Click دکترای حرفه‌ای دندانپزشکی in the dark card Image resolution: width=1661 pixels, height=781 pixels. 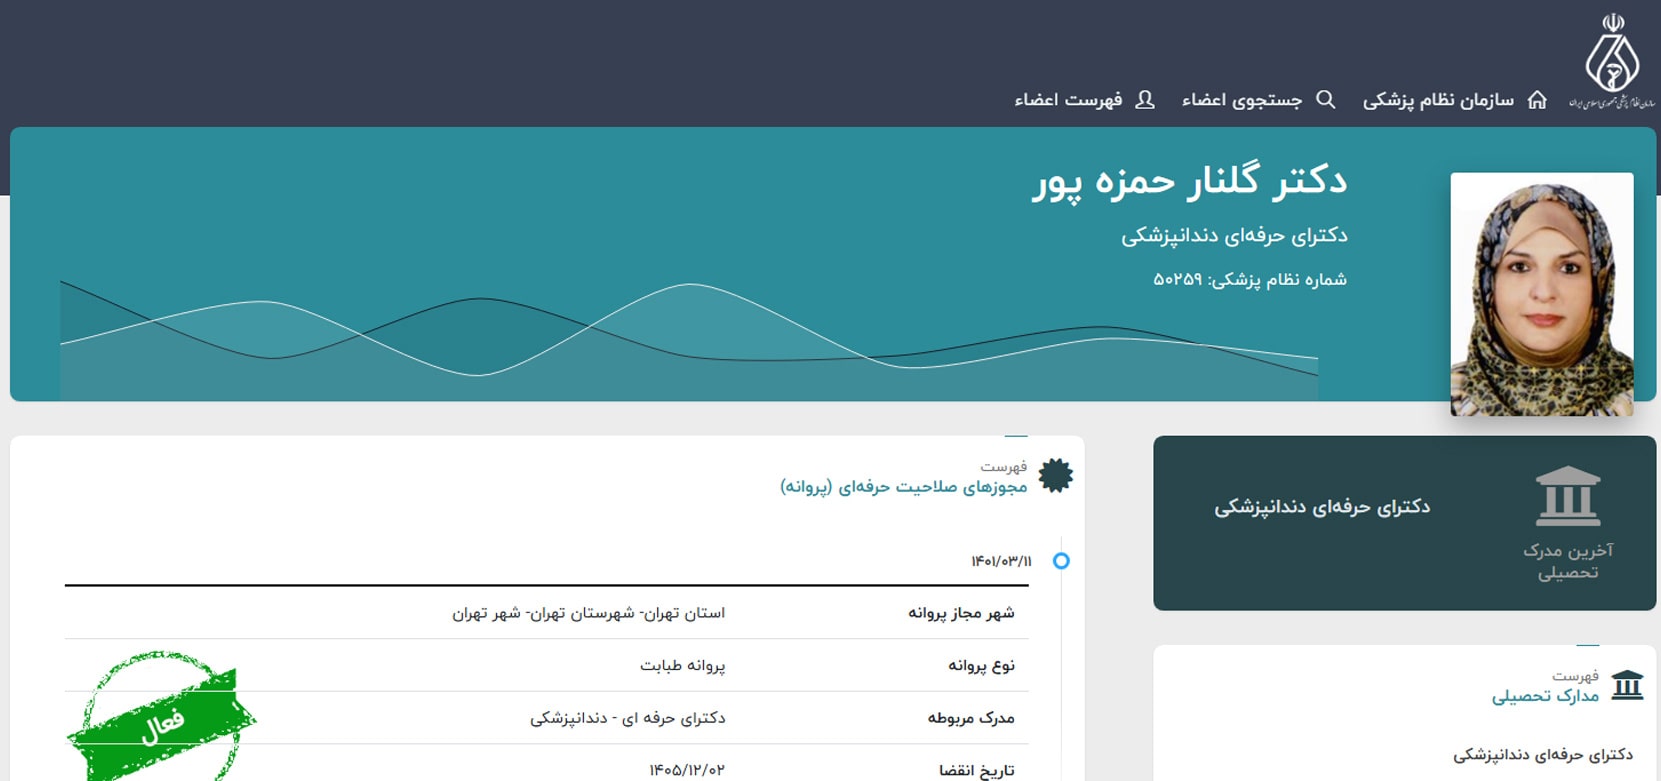[x=1322, y=507]
